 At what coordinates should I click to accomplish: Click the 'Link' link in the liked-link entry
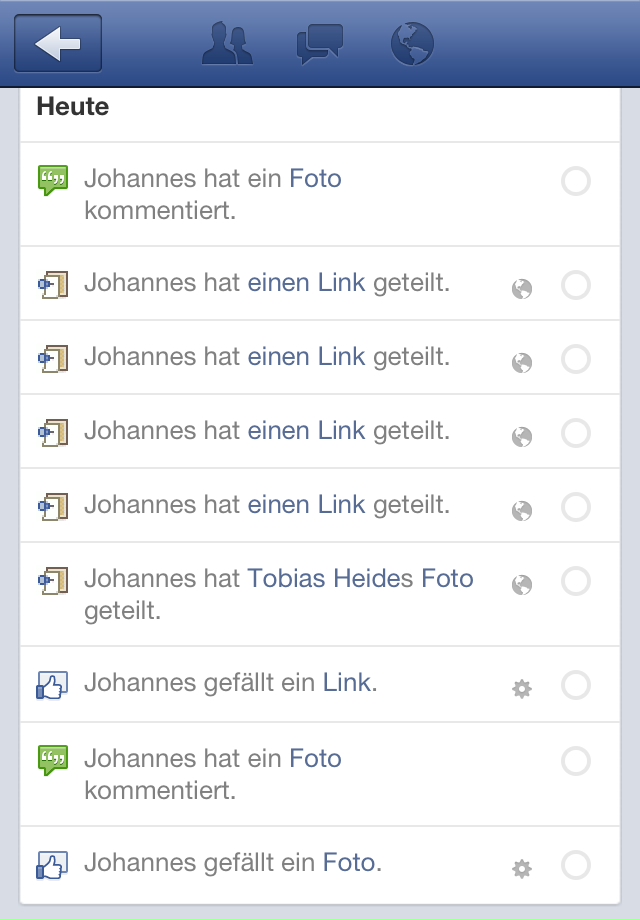point(347,683)
